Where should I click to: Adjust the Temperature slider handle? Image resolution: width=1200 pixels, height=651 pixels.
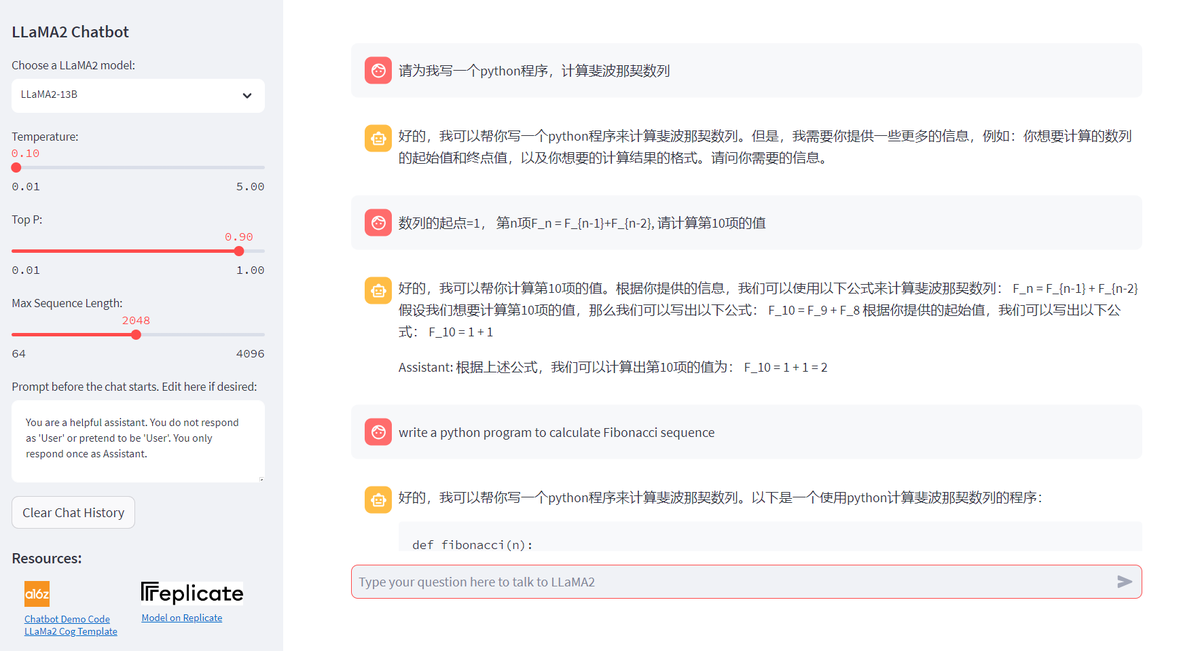pyautogui.click(x=16, y=167)
